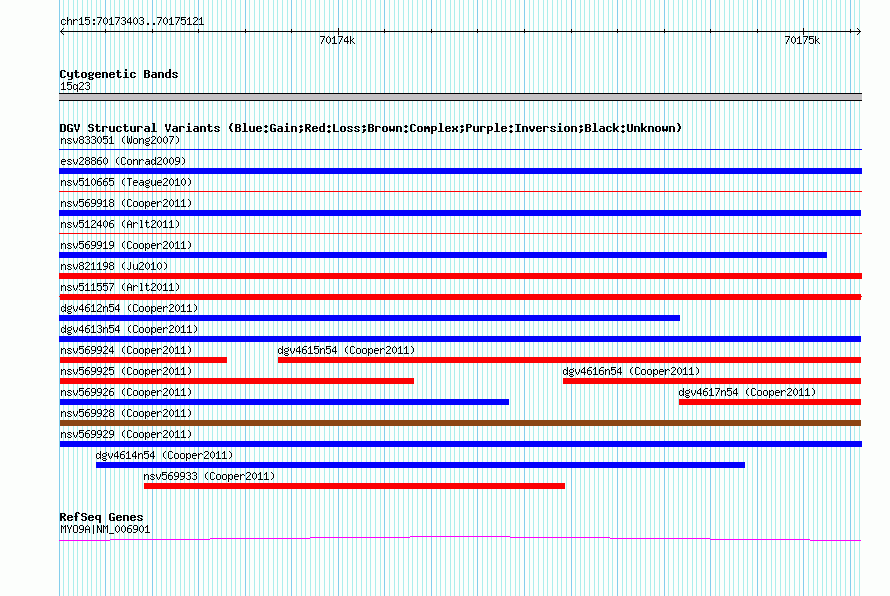Click the dgv4613n54 (Cooper2011) label
890x596 pixels.
coord(129,329)
